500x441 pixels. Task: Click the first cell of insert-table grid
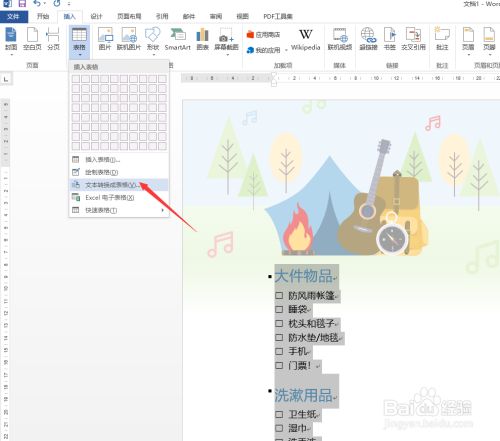[76, 79]
